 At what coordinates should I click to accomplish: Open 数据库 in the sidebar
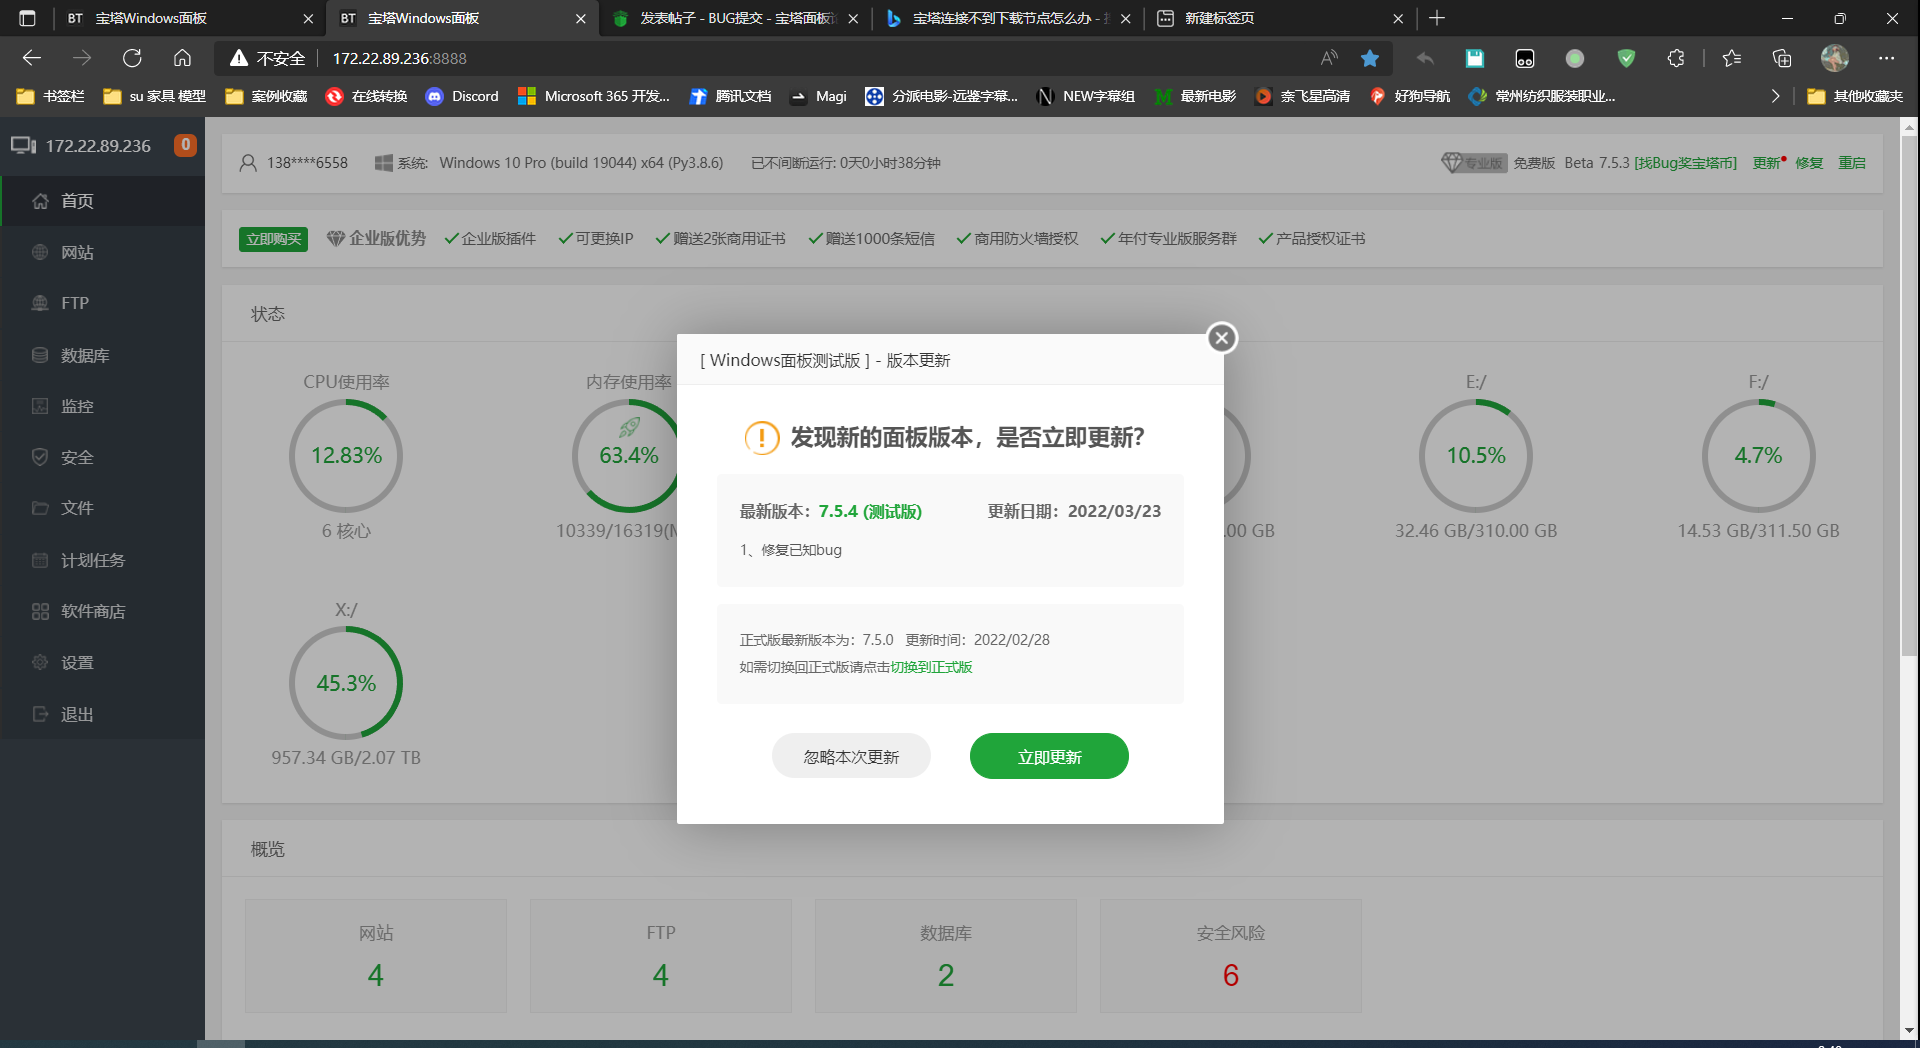[102, 355]
